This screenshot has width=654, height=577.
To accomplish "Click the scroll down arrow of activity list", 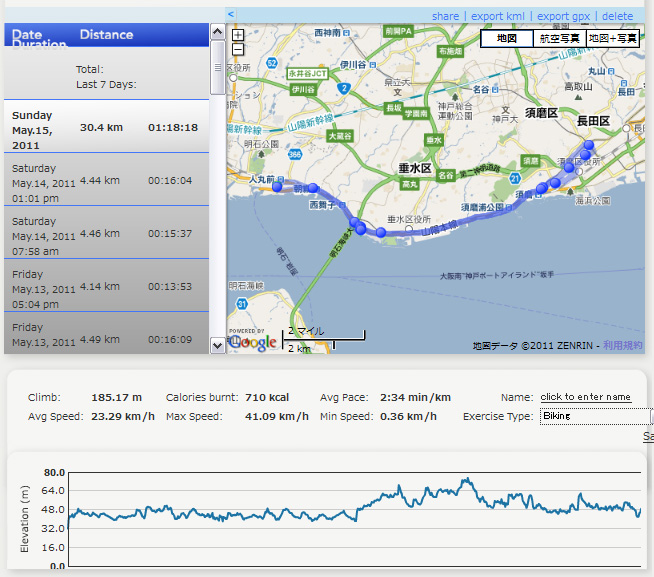I will pos(217,345).
